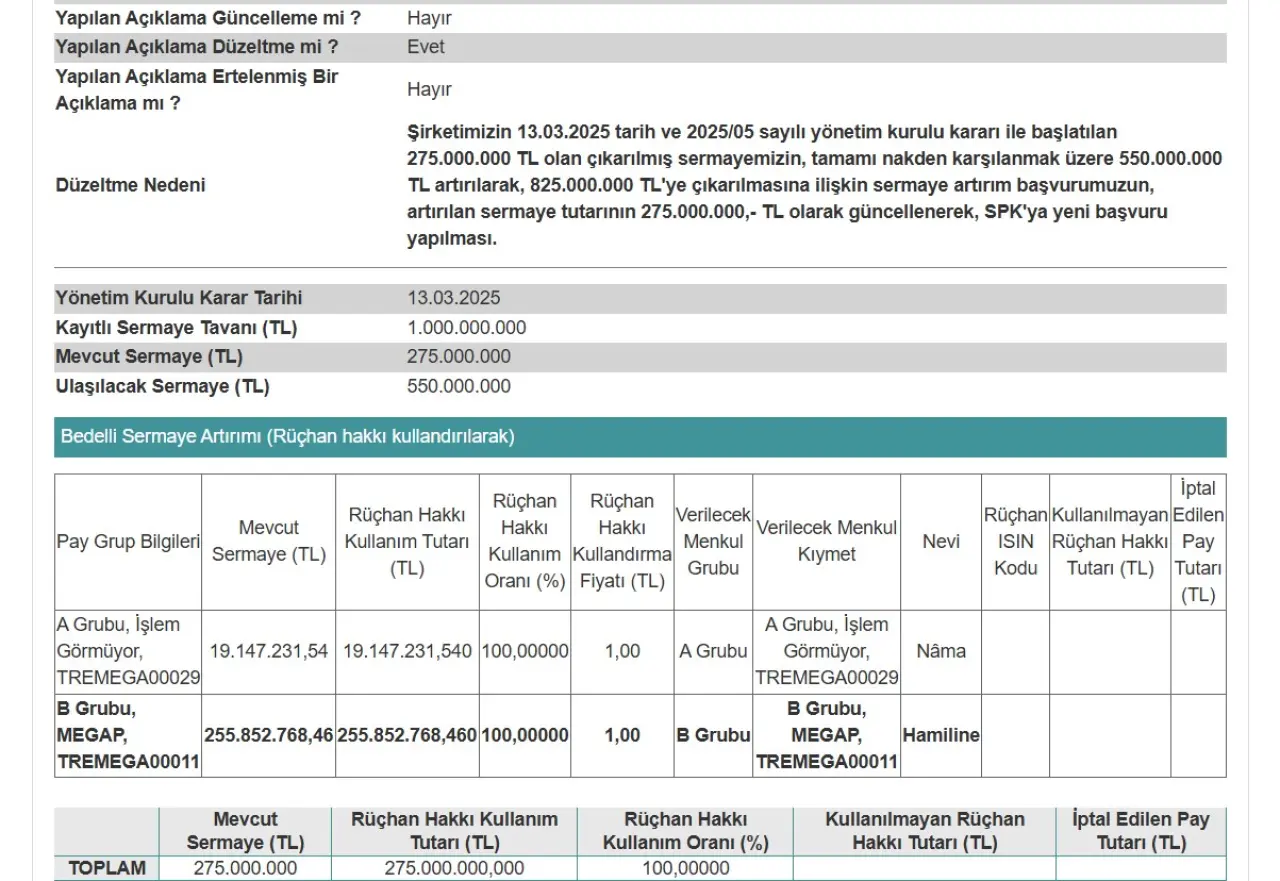The height and width of the screenshot is (881, 1280).
Task: Select the Nevi column header
Action: tap(941, 541)
